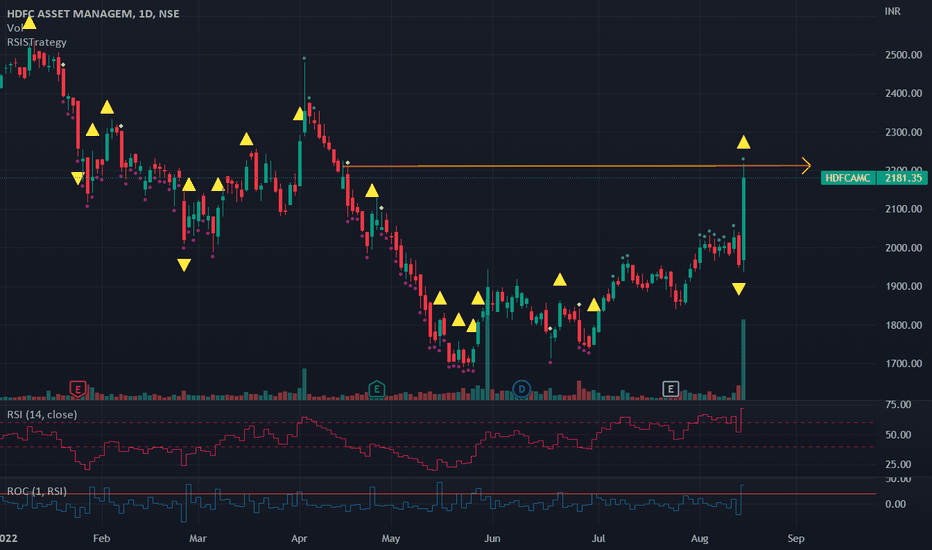Click the yellow up-triangle beside the Vol label

tap(29, 23)
